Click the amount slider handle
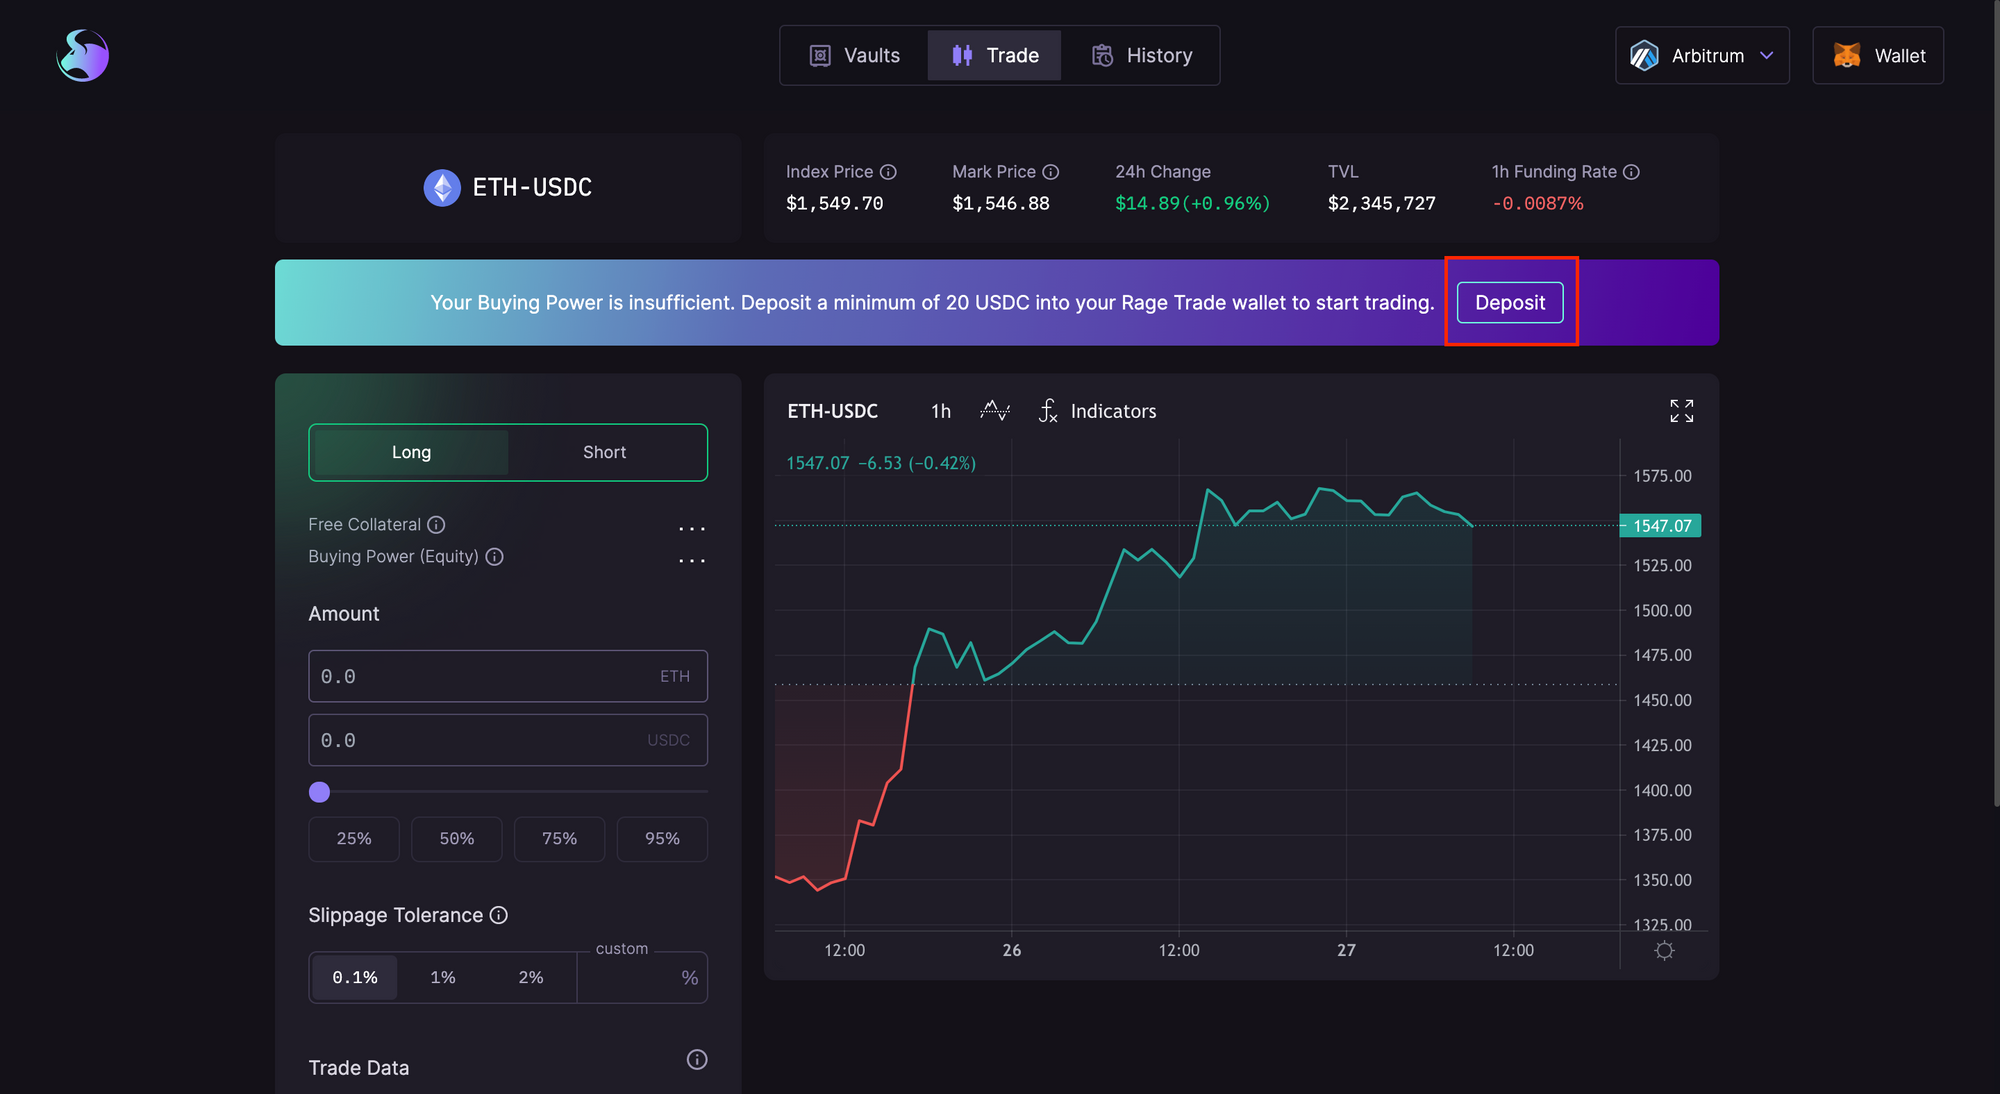The height and width of the screenshot is (1094, 2000). pyautogui.click(x=319, y=792)
